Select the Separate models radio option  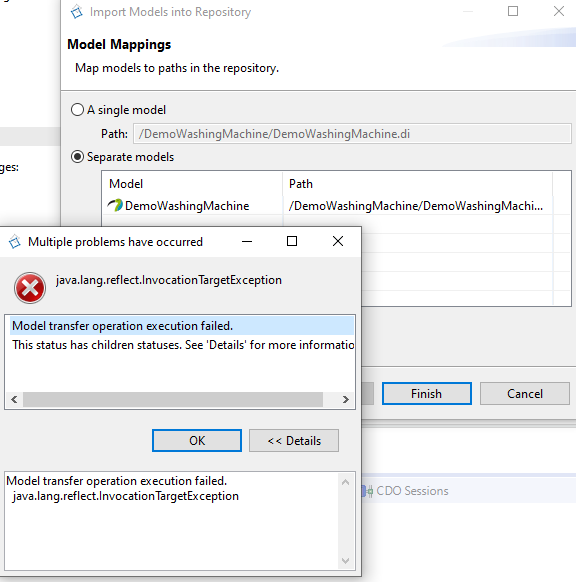77,157
